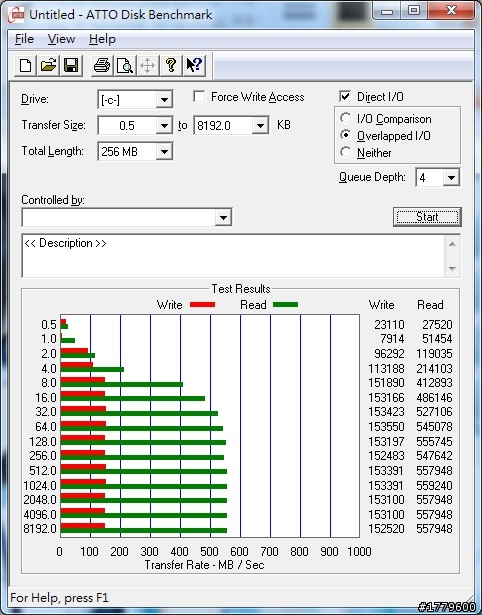Open the File menu

click(x=24, y=39)
